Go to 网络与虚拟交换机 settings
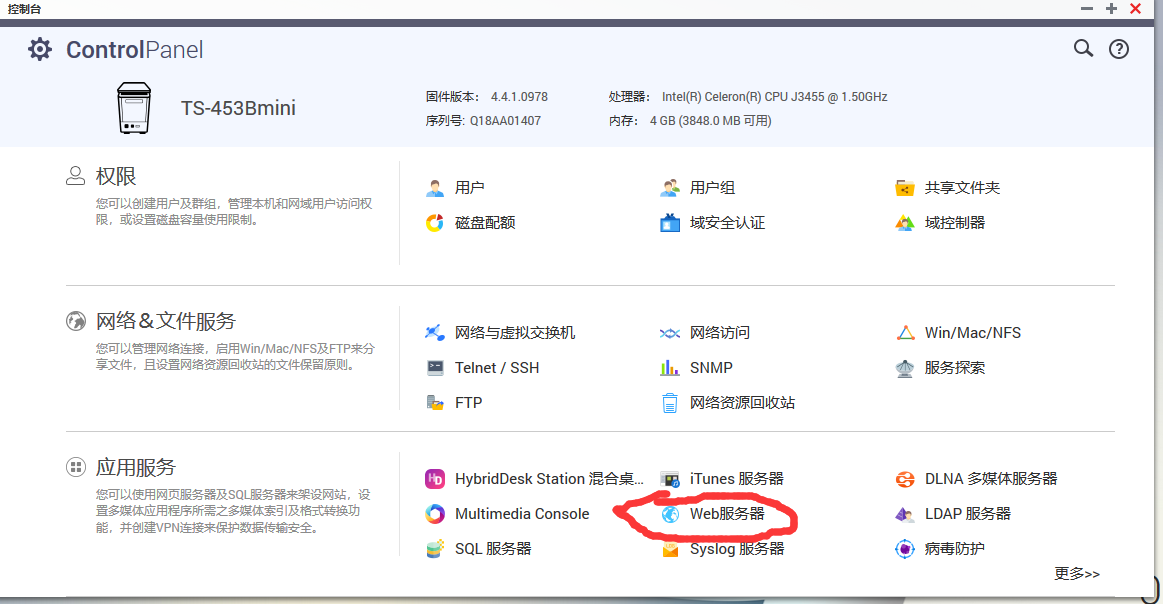 pos(515,333)
